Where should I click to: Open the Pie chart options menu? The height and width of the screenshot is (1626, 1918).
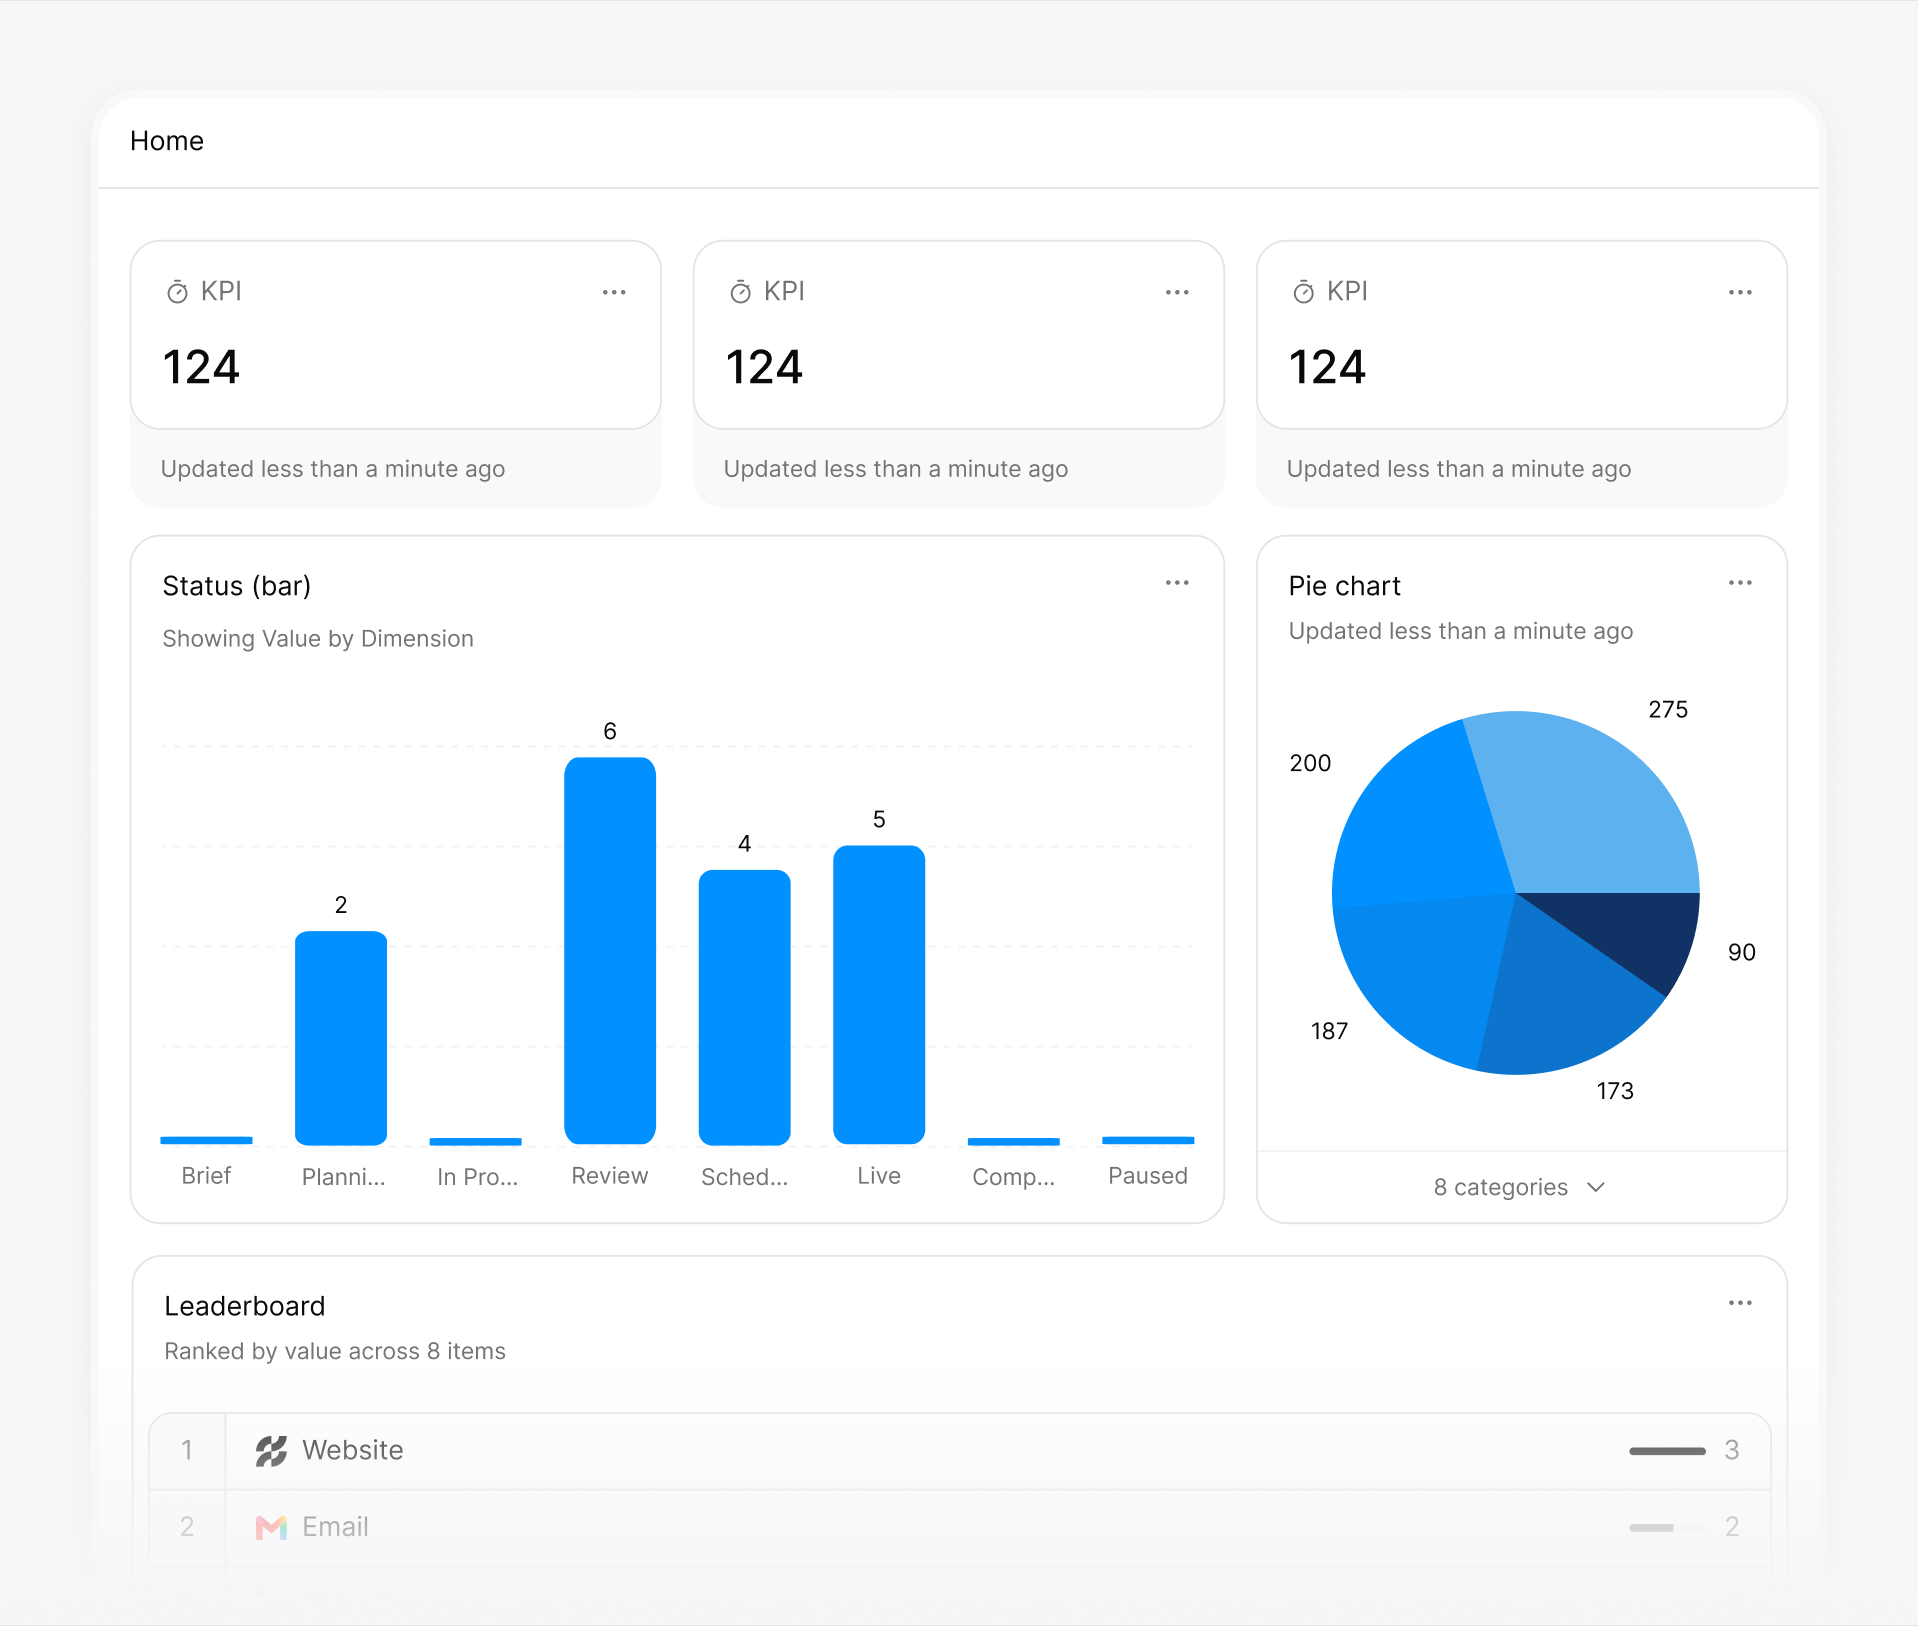click(1740, 582)
